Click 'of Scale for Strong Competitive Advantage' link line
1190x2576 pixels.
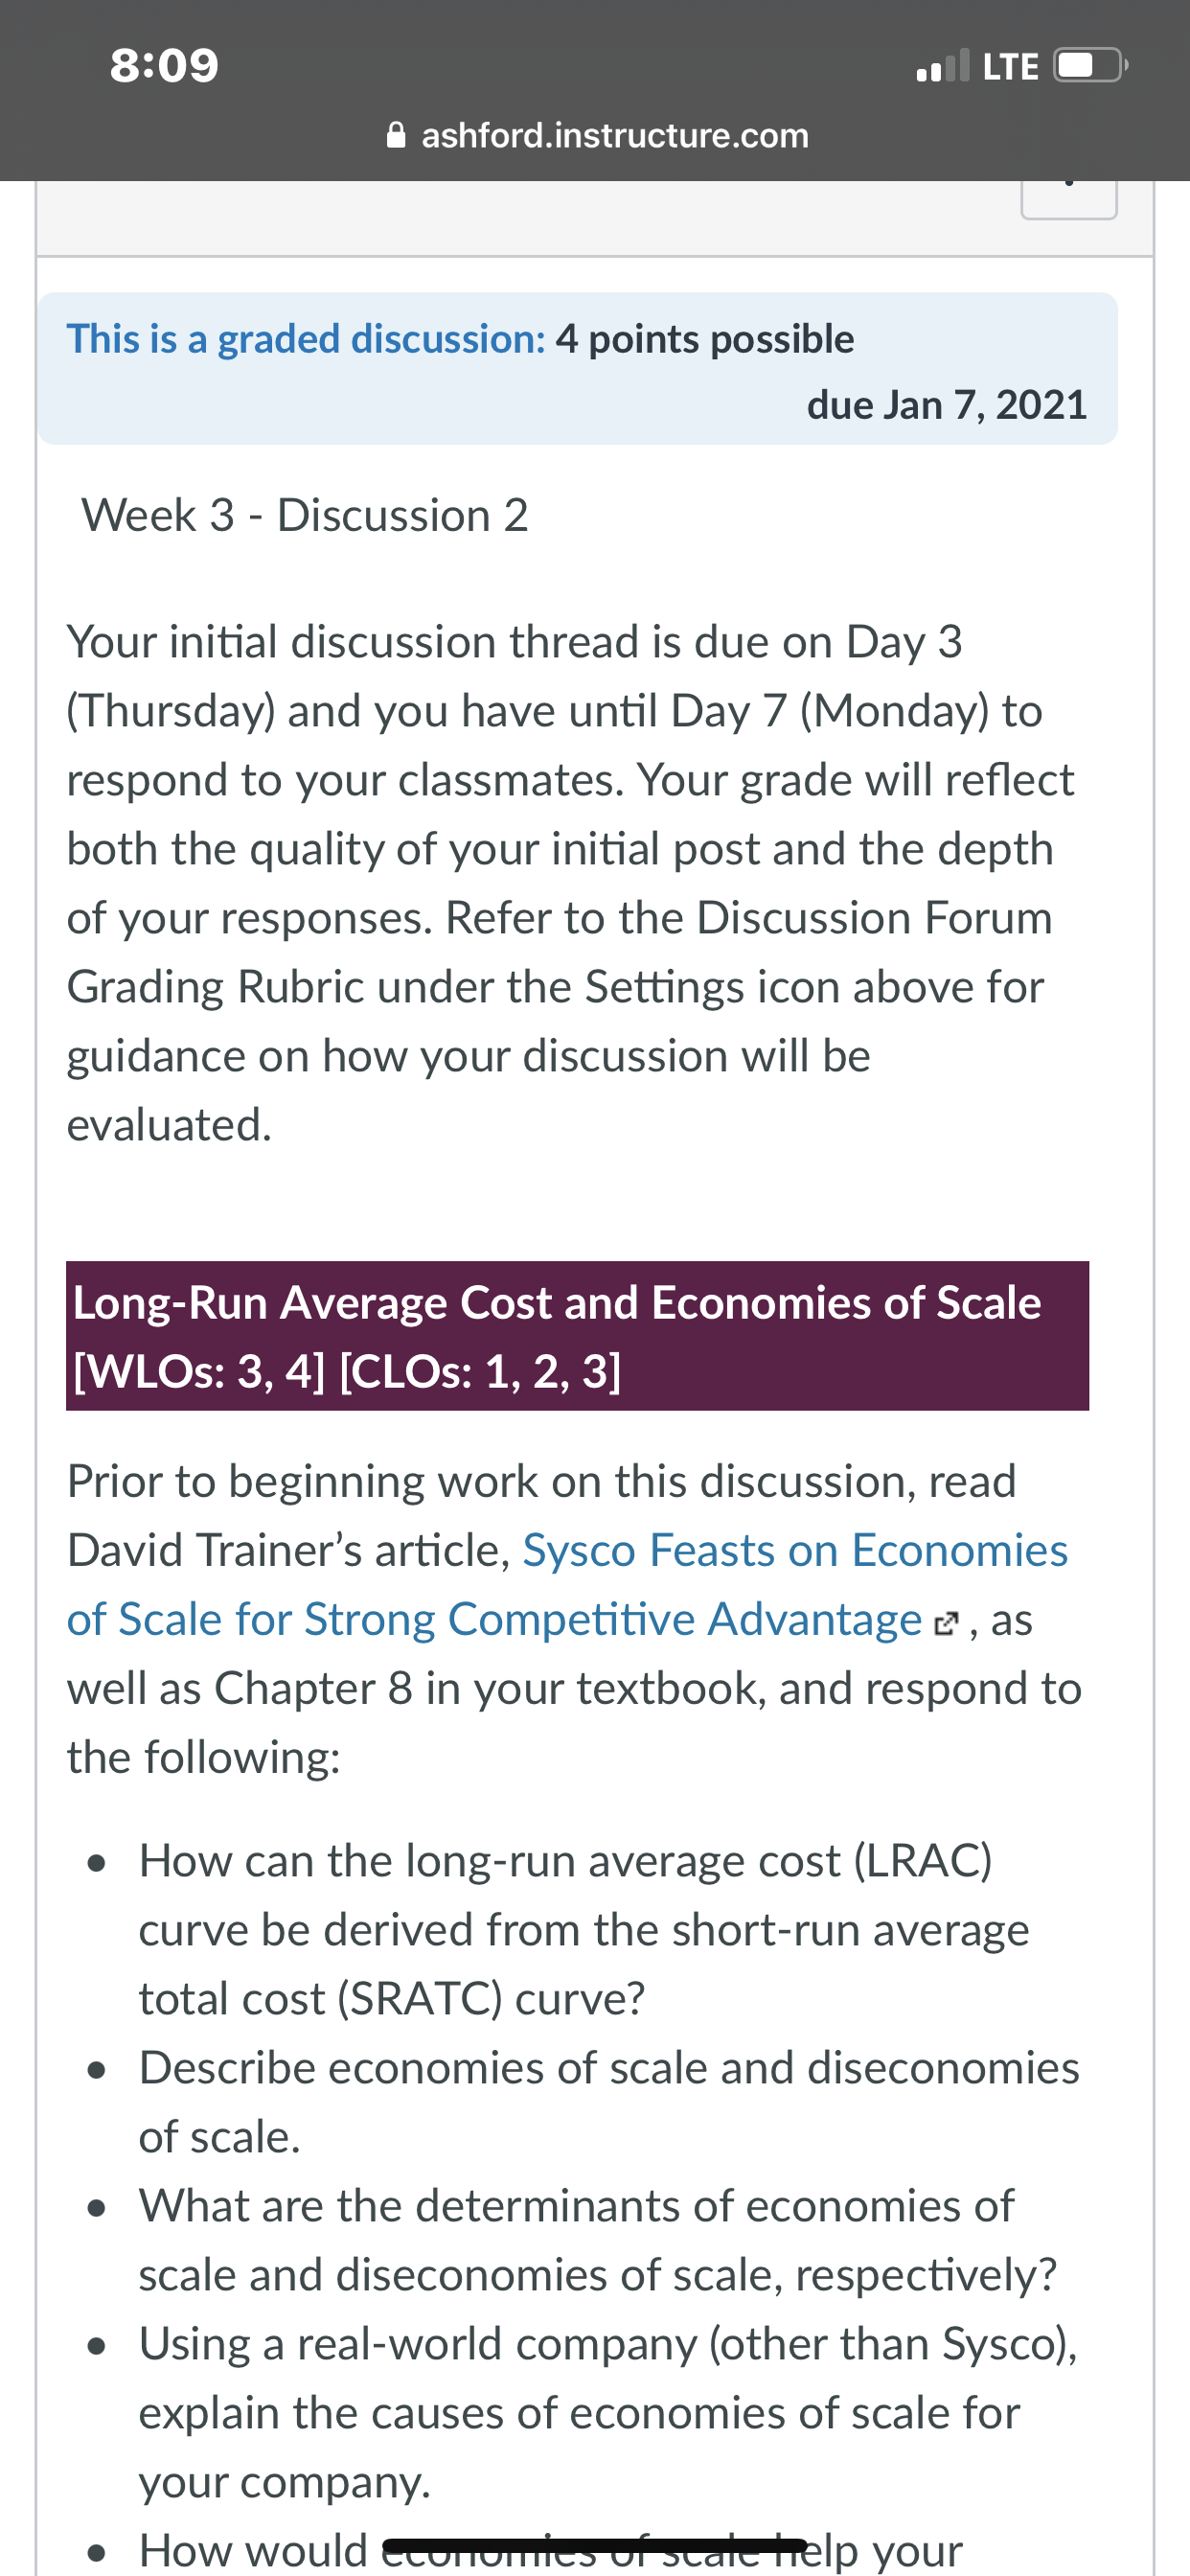pos(494,1619)
